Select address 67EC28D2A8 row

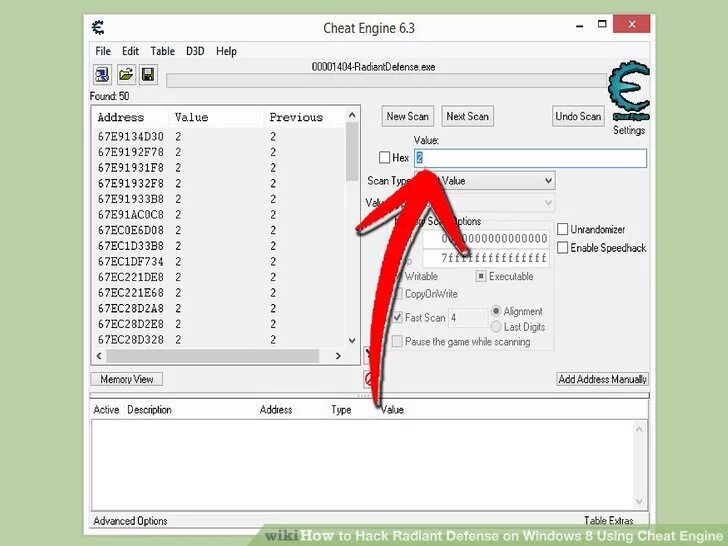pos(220,309)
